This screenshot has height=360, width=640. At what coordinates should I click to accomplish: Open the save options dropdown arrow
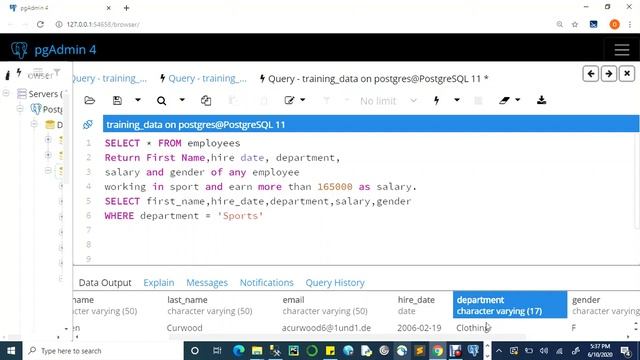point(138,100)
